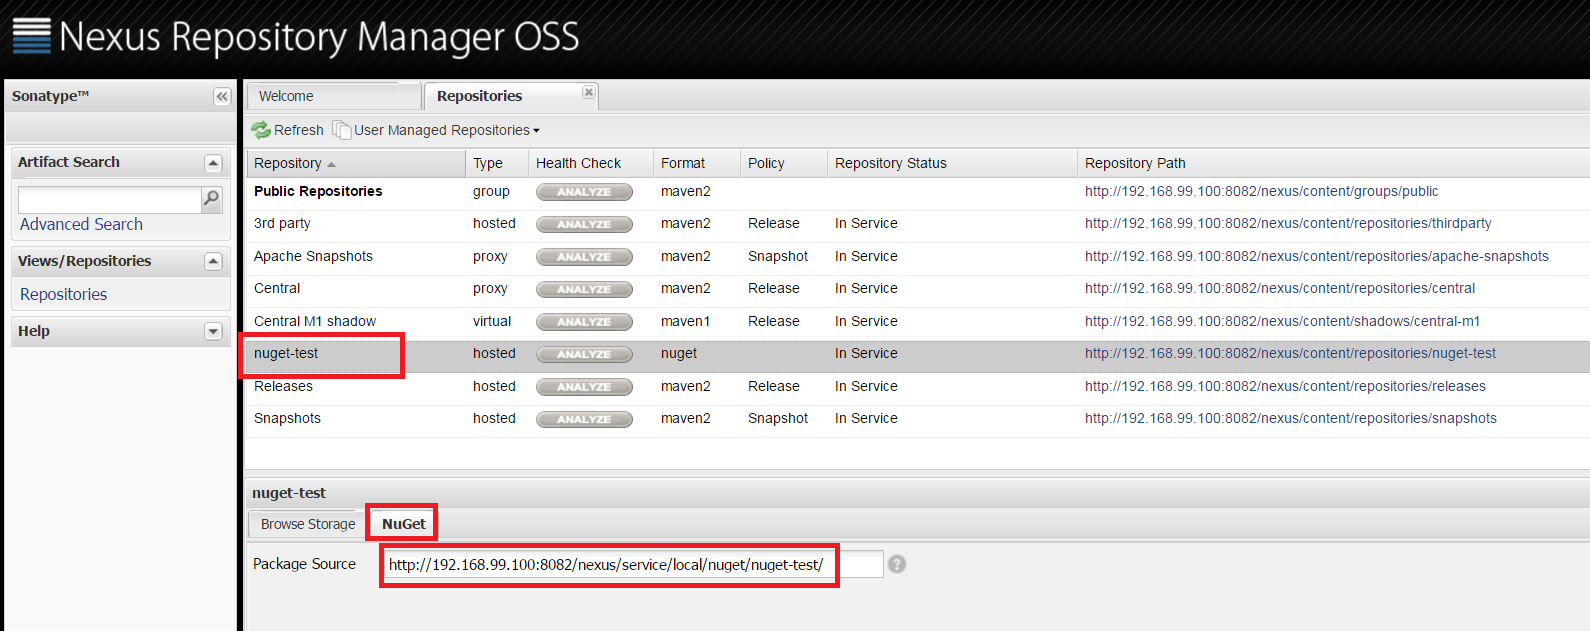The width and height of the screenshot is (1590, 631).
Task: Click the Nexus logo icon in the header
Action: (31, 36)
